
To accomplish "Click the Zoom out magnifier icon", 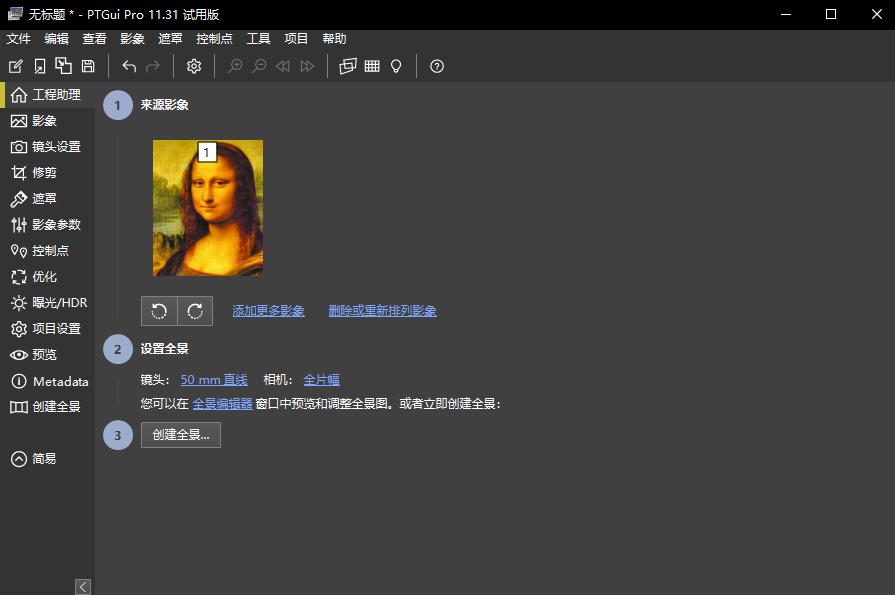I will 260,66.
